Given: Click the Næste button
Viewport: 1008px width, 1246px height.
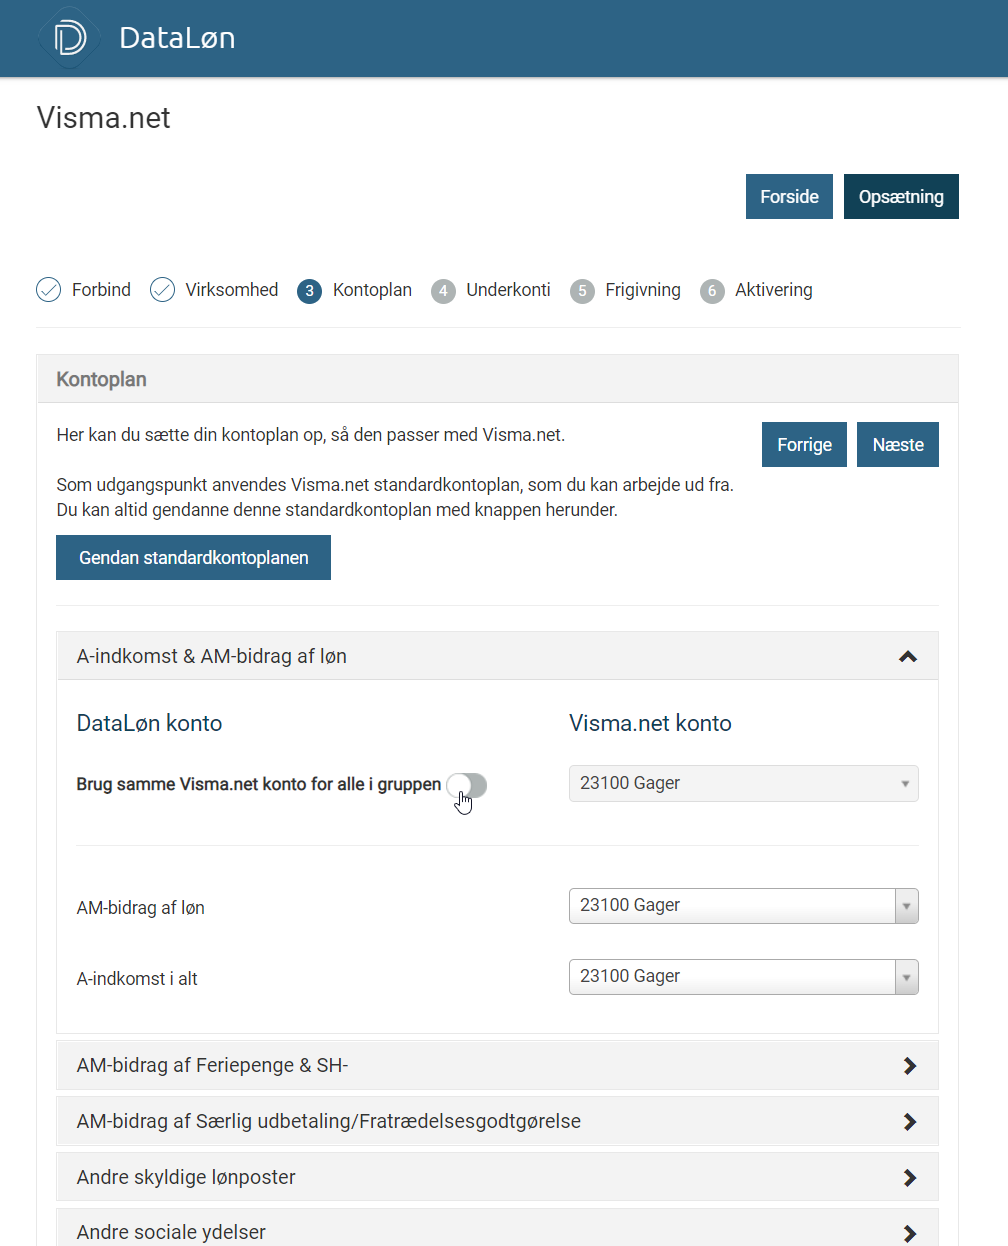Looking at the screenshot, I should click(x=897, y=445).
